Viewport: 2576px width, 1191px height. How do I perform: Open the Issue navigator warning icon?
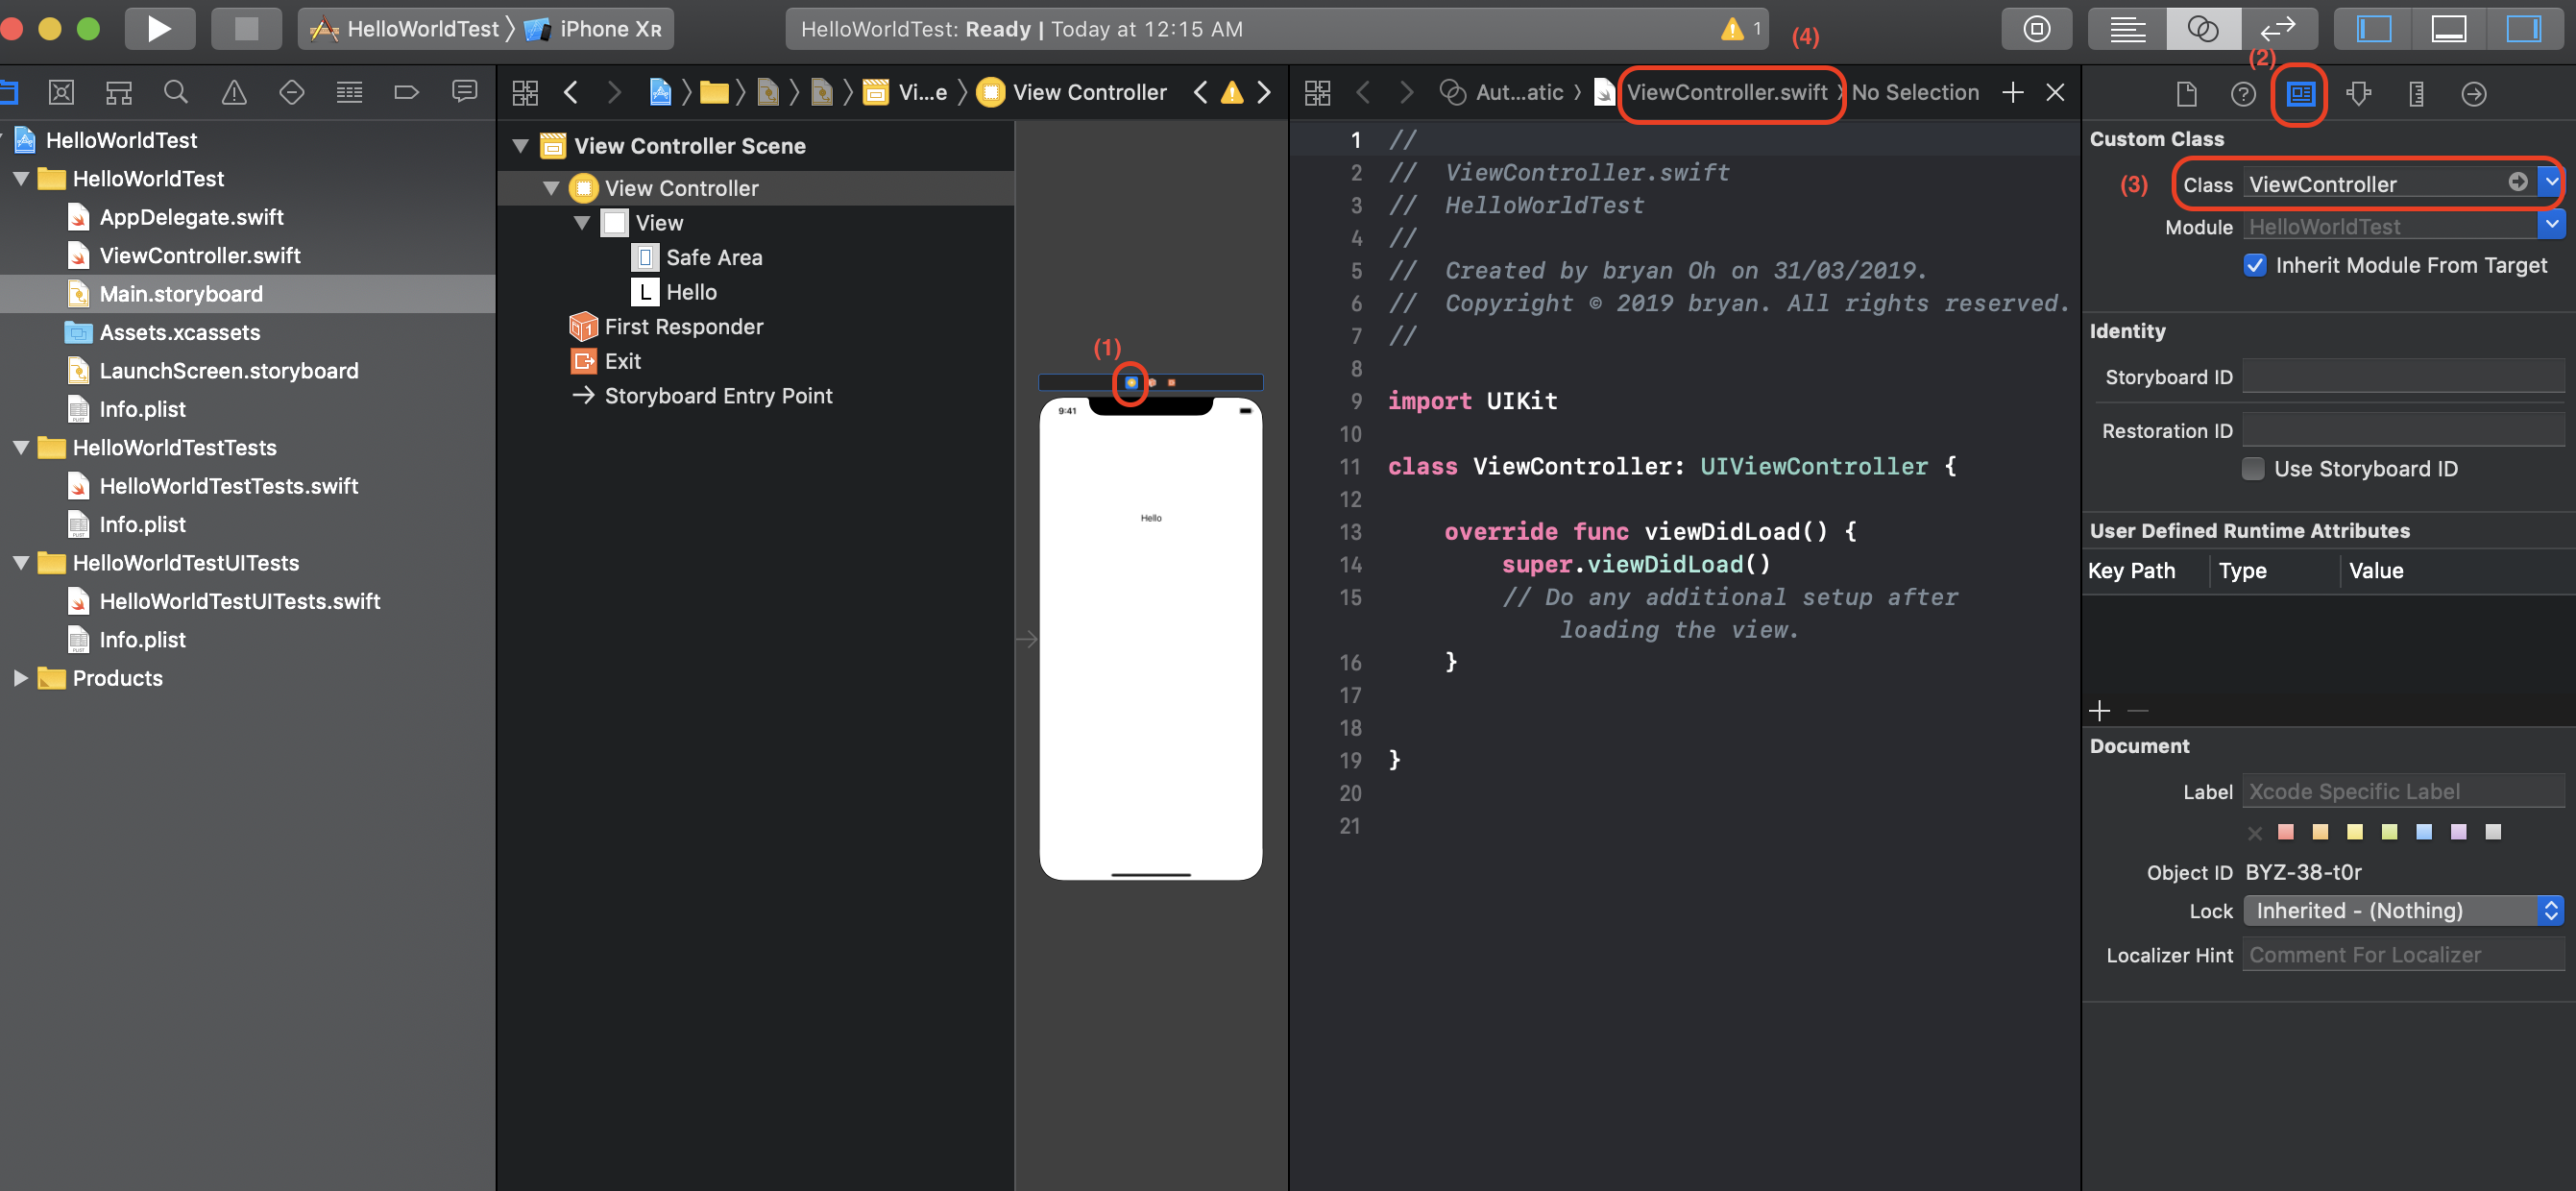click(x=234, y=93)
